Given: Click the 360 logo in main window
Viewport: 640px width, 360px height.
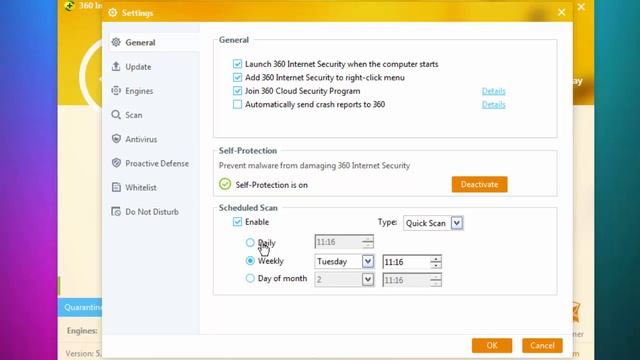Looking at the screenshot, I should (69, 5).
